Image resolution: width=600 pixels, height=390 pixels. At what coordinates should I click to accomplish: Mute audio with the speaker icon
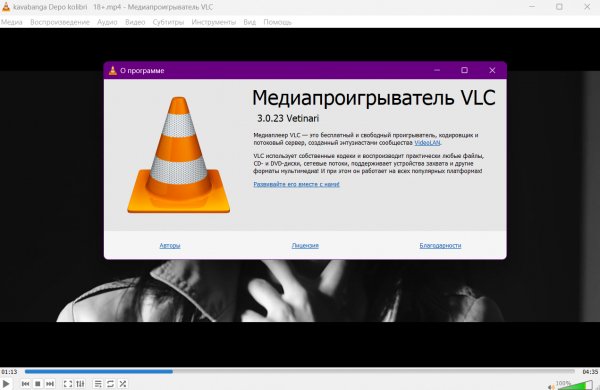click(x=551, y=387)
